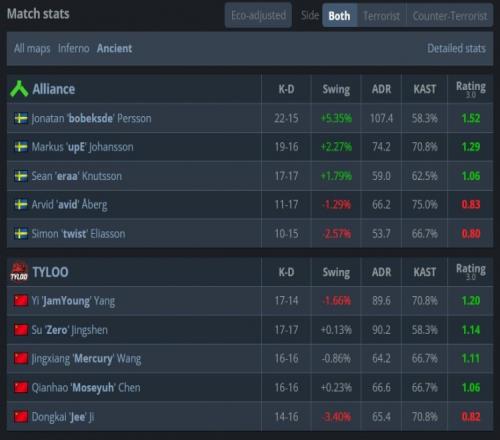This screenshot has width=500, height=440.
Task: Click the TYLOO team logo icon
Action: [x=19, y=272]
